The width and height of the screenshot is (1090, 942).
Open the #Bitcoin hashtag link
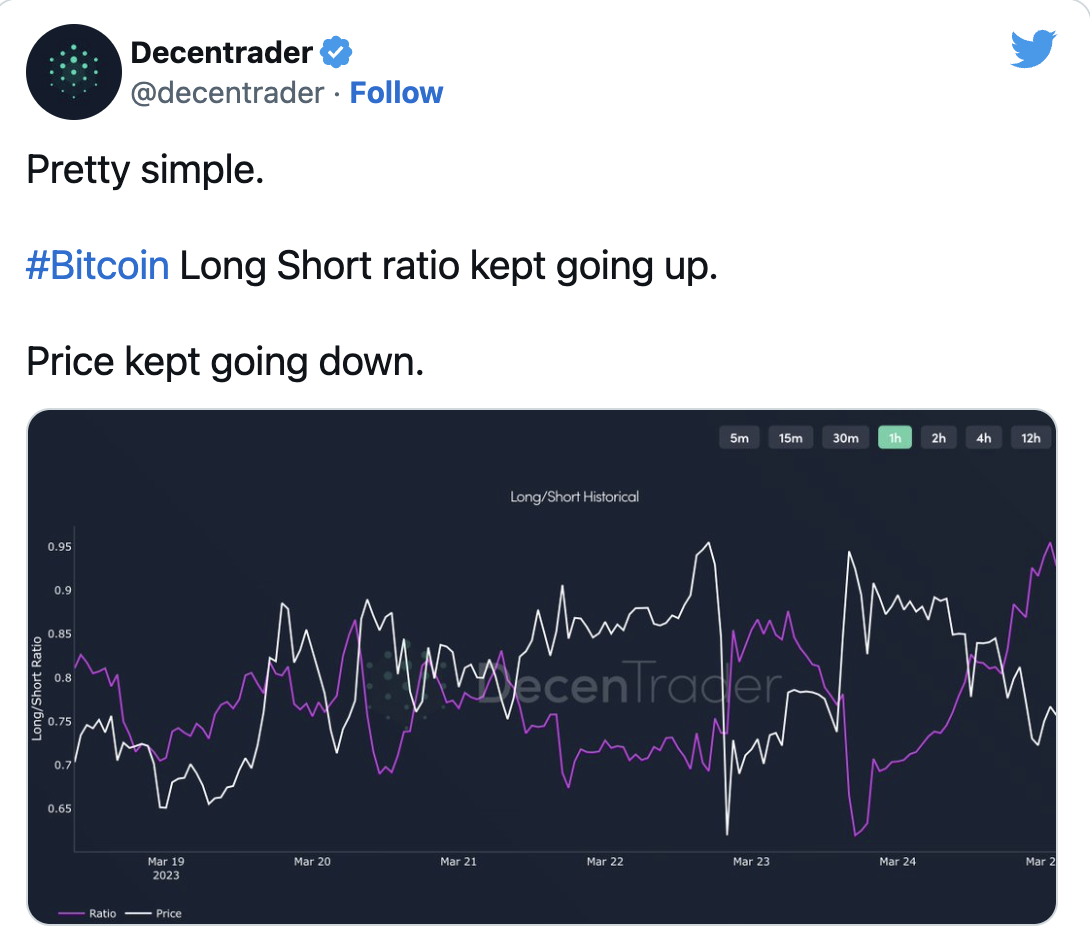(97, 267)
